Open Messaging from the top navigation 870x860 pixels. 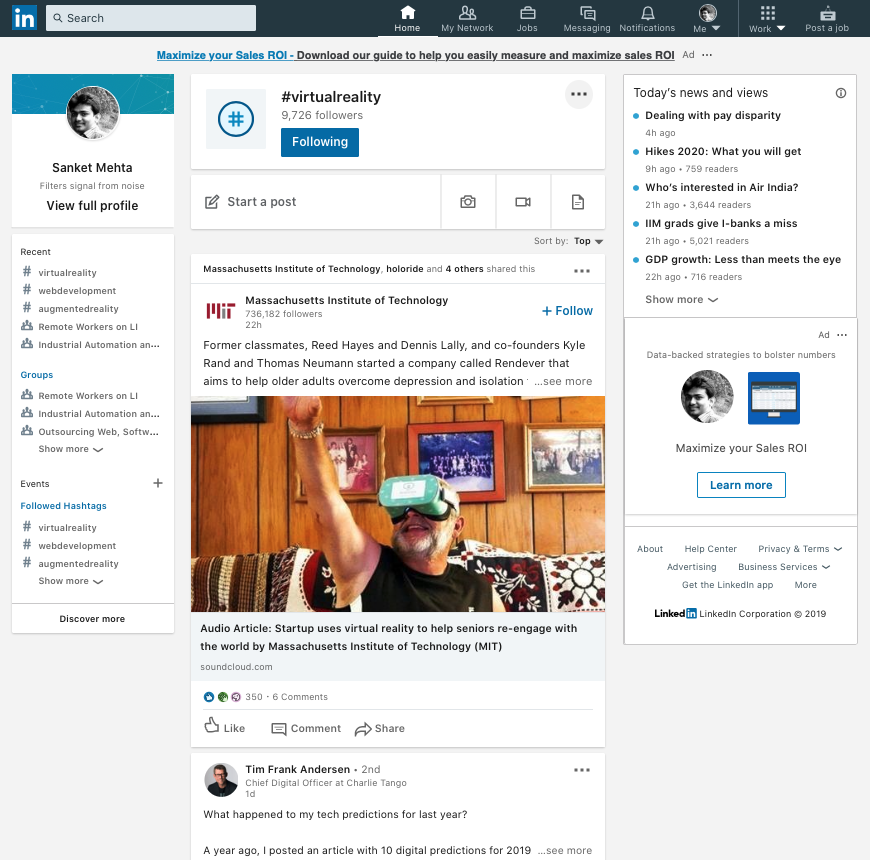[587, 18]
